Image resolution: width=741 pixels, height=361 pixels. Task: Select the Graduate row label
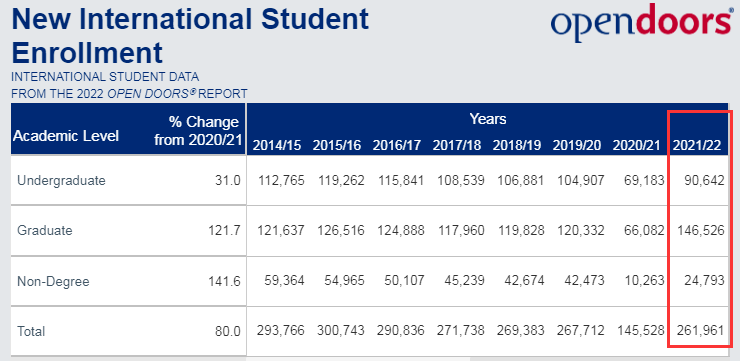tap(45, 231)
